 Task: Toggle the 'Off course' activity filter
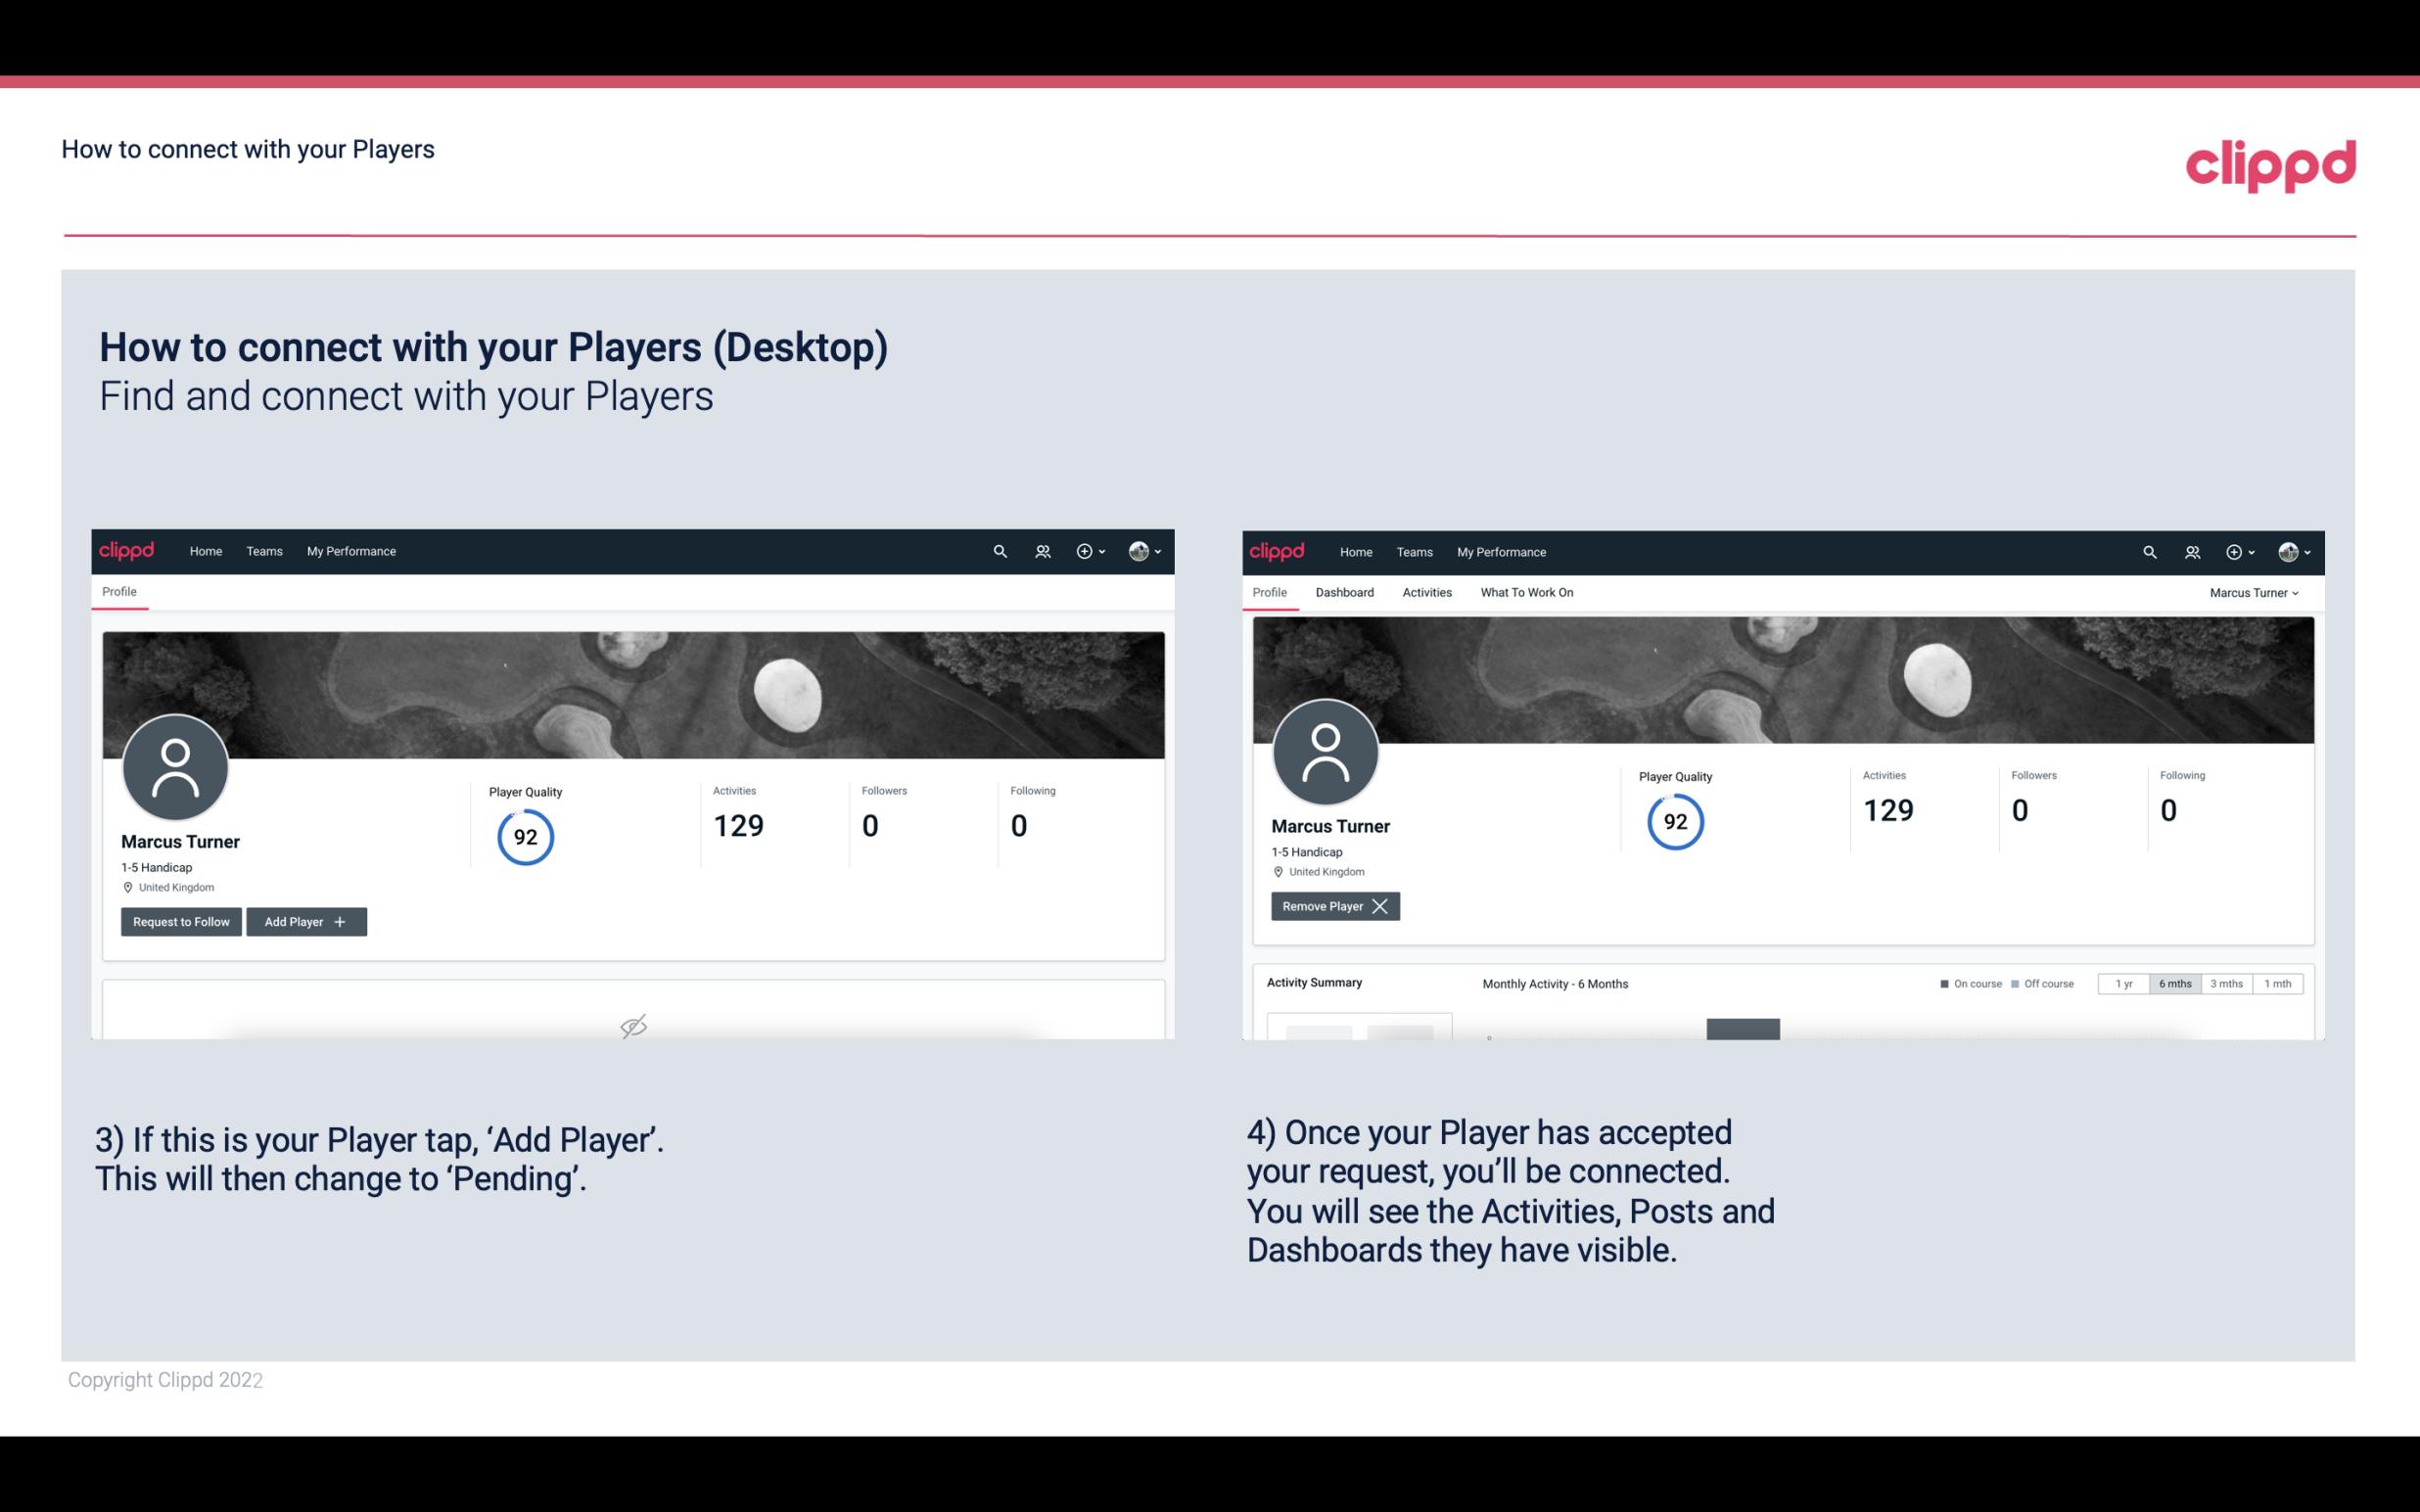click(x=2042, y=983)
